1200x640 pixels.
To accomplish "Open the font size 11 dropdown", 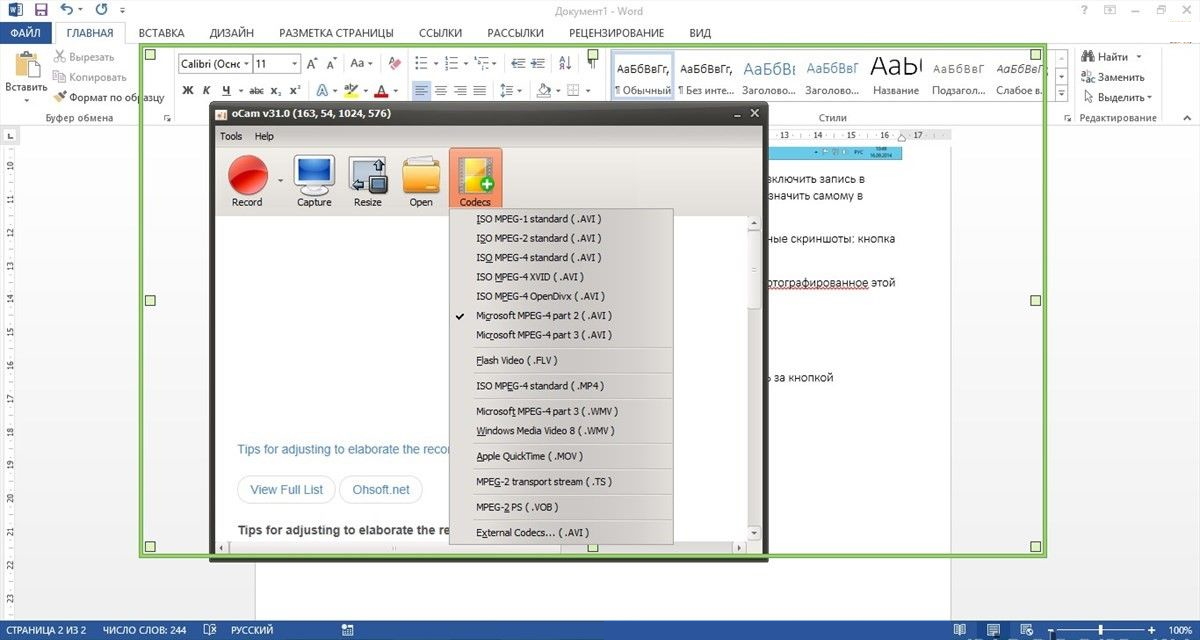I will (x=294, y=63).
